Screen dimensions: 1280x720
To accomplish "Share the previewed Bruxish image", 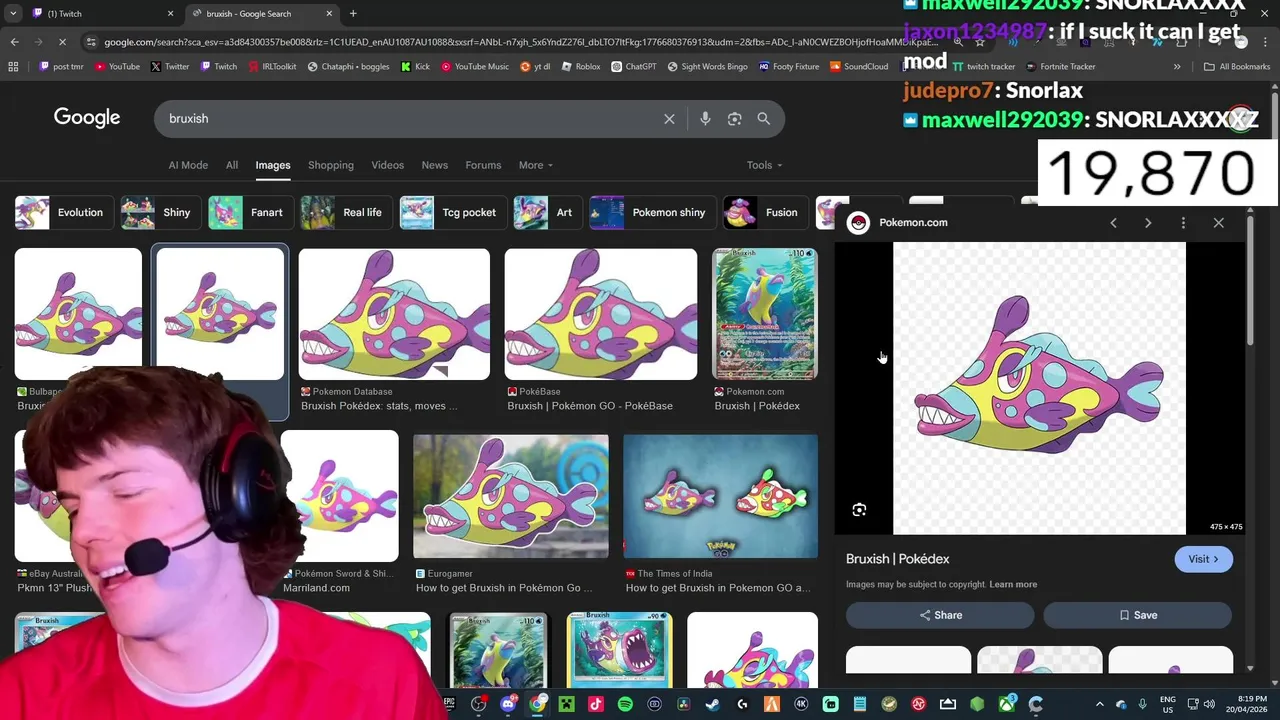I will pos(940,615).
